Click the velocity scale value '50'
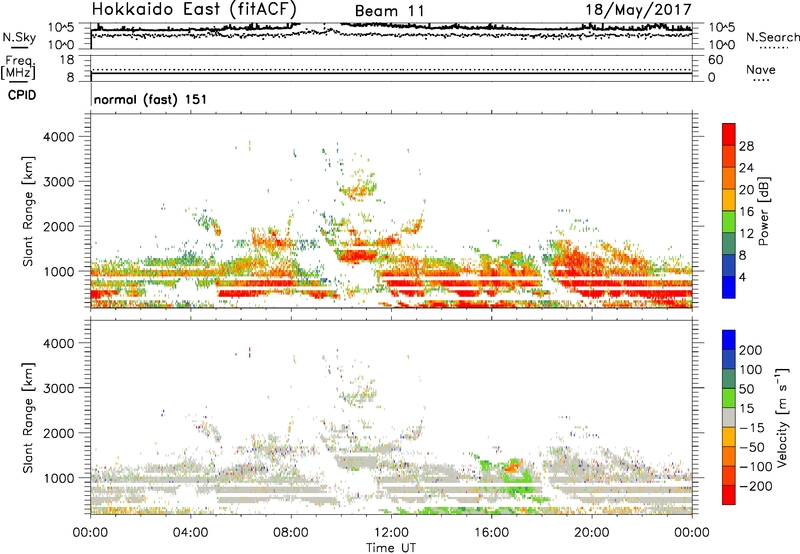Image resolution: width=800 pixels, height=554 pixels. pyautogui.click(x=746, y=389)
